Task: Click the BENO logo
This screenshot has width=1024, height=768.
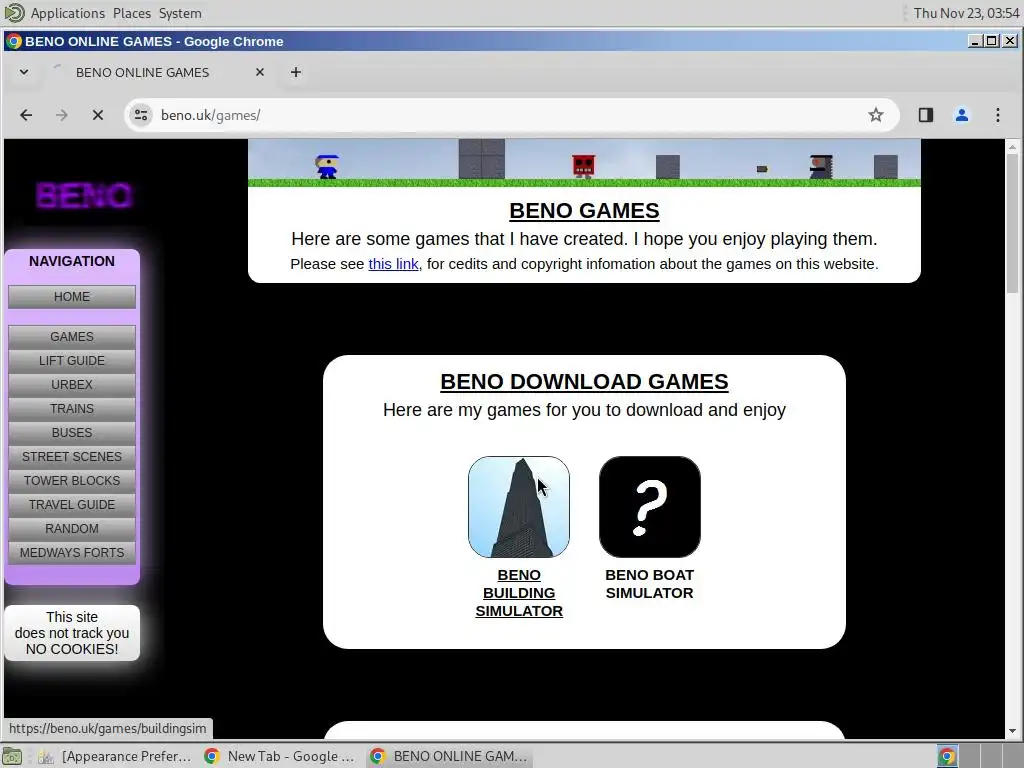Action: [84, 195]
